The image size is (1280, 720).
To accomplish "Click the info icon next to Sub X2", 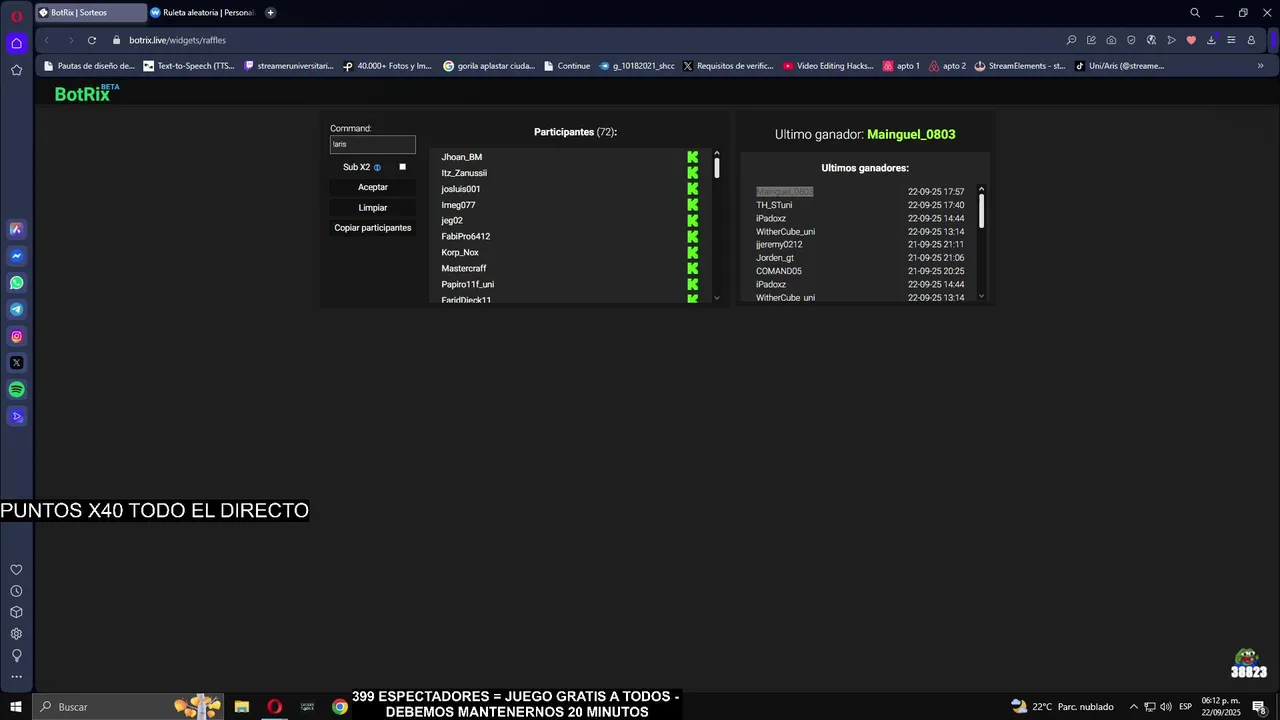I will [377, 168].
